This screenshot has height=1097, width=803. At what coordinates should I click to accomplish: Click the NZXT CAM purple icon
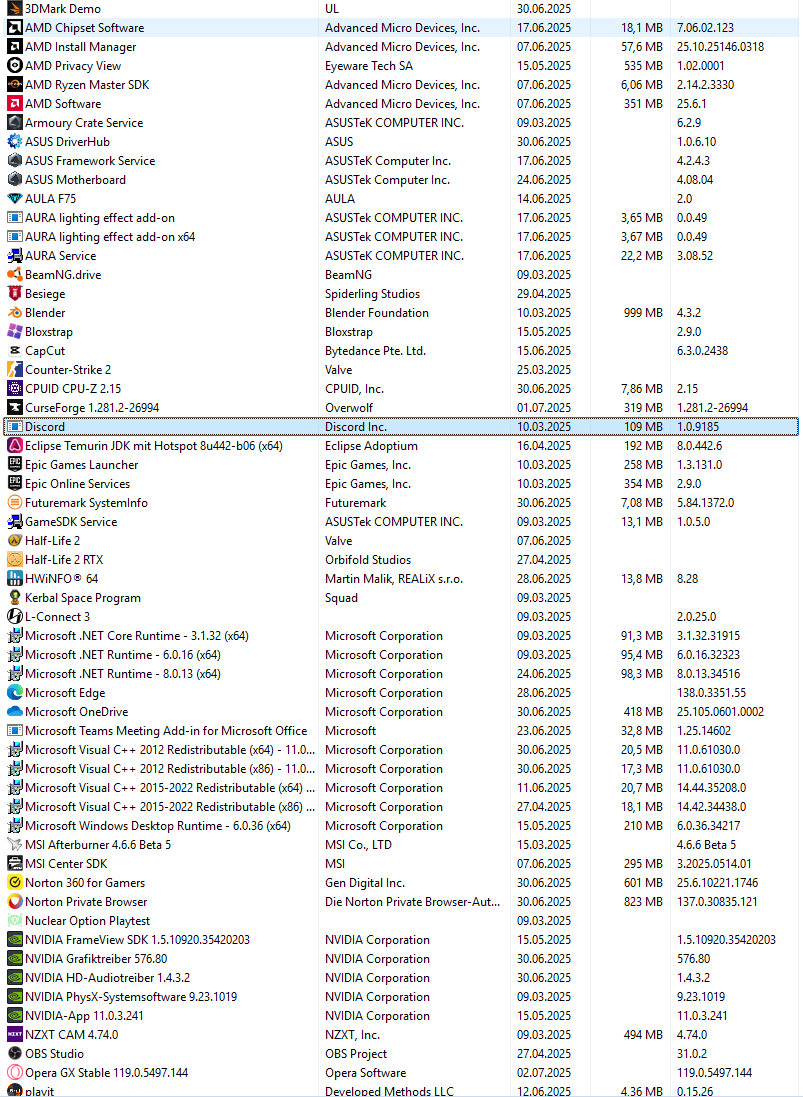coord(15,1035)
